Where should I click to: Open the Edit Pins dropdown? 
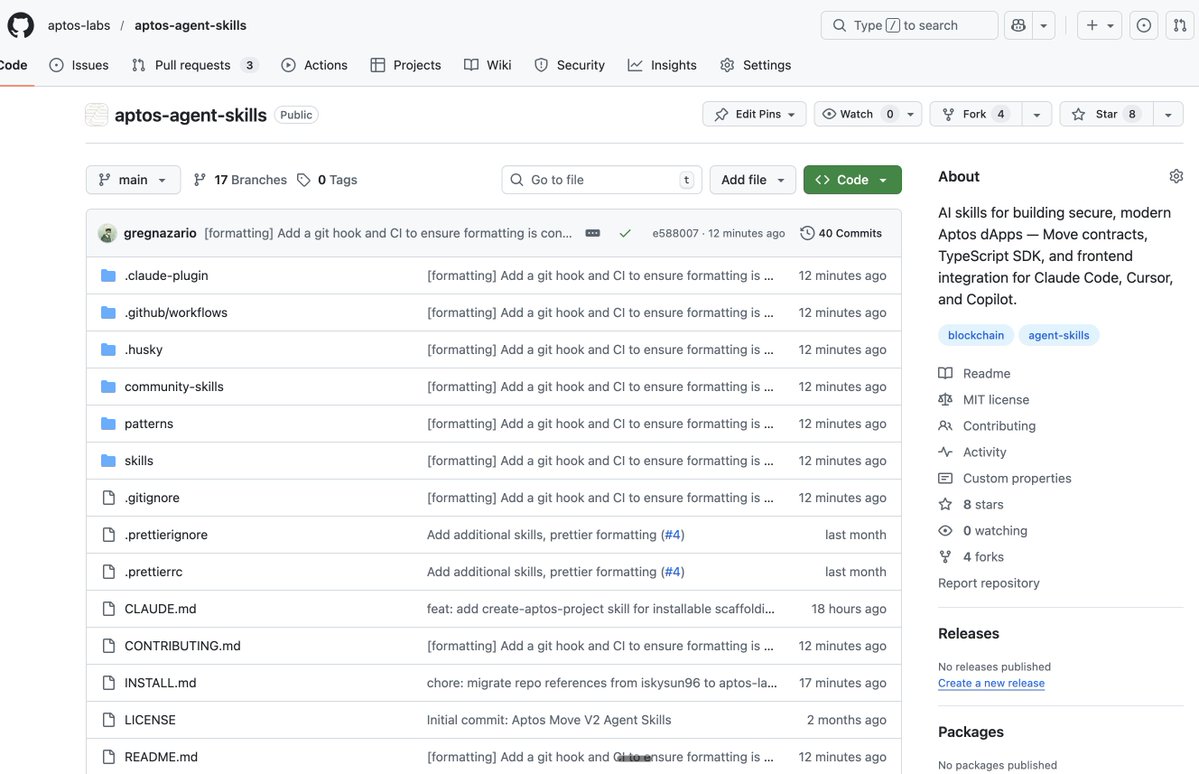click(x=754, y=114)
